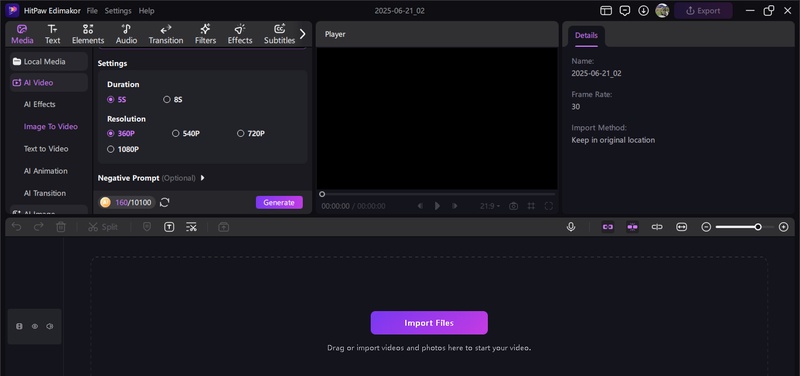
Task: Open the Details tab
Action: (x=586, y=35)
